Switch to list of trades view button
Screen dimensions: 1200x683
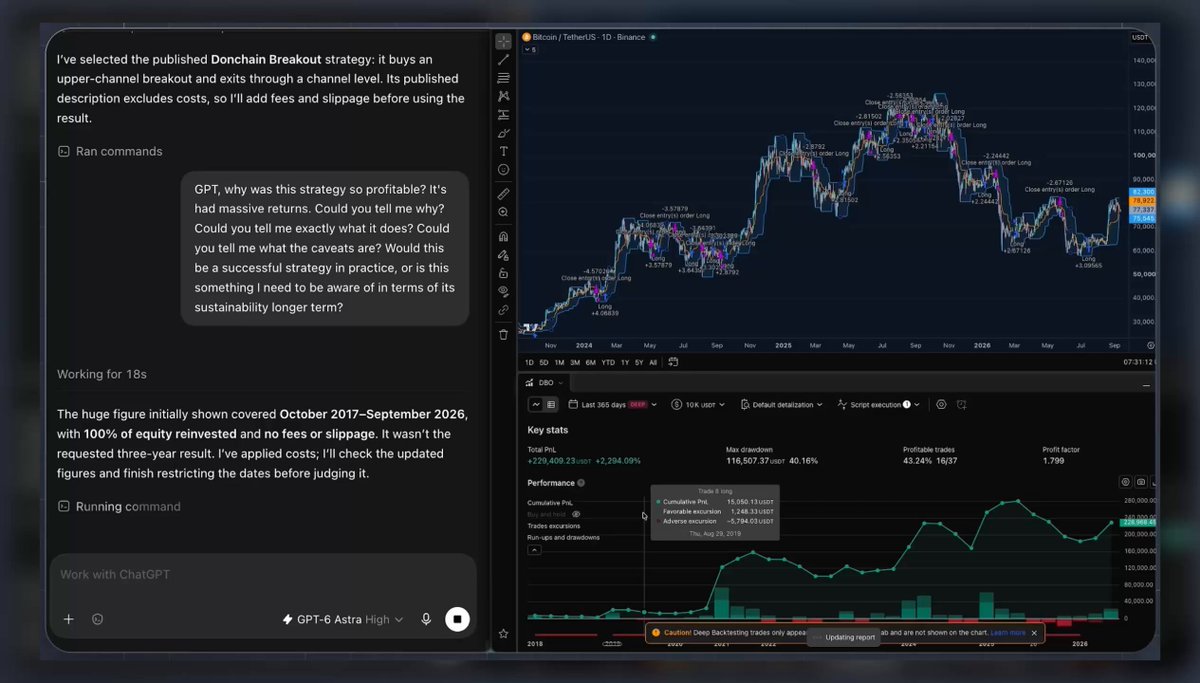pyautogui.click(x=551, y=405)
